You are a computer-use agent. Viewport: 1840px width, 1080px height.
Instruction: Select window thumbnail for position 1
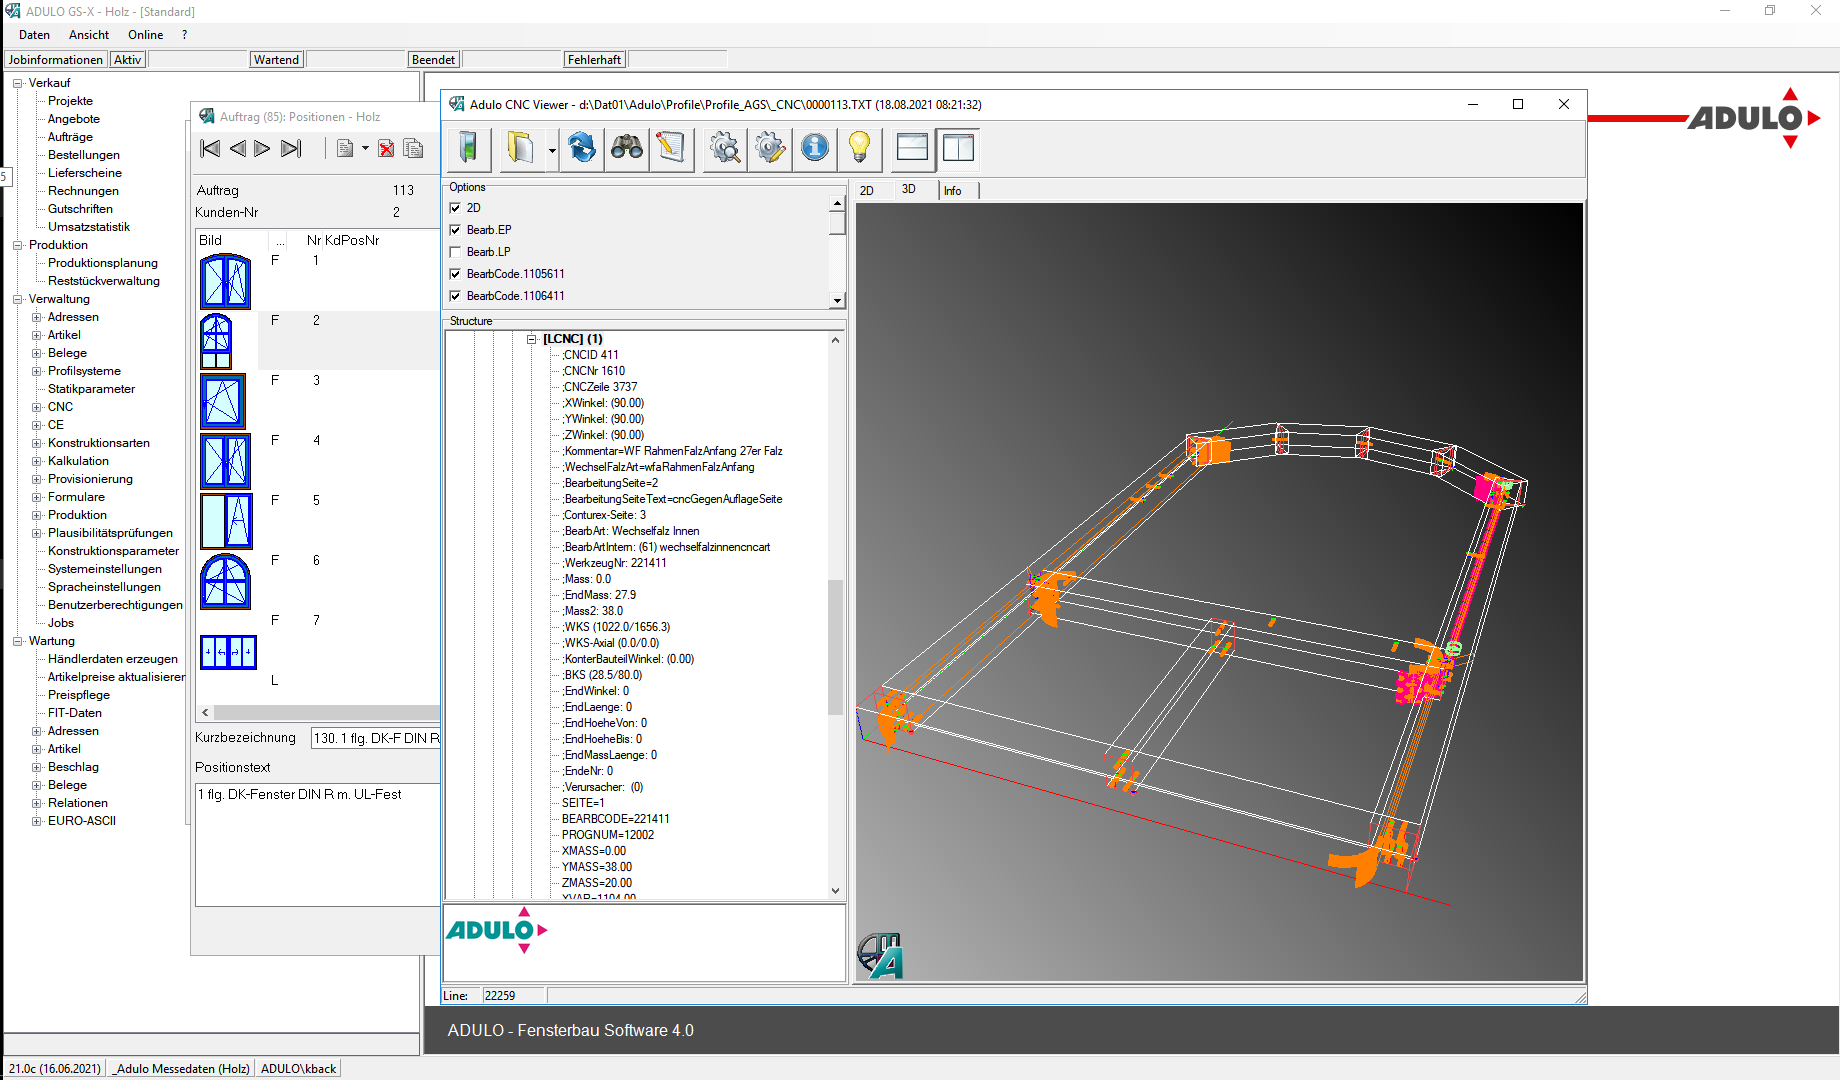point(226,281)
